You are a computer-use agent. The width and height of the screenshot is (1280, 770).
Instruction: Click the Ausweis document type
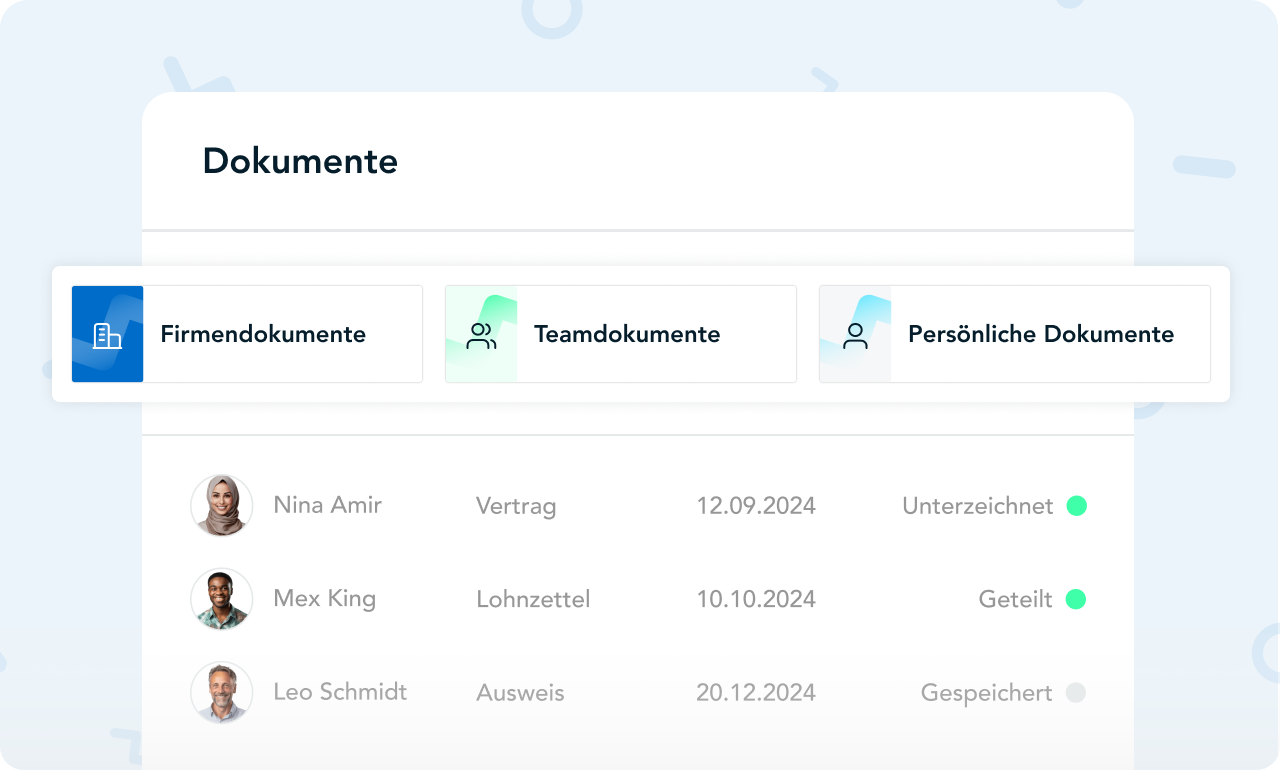coord(520,692)
